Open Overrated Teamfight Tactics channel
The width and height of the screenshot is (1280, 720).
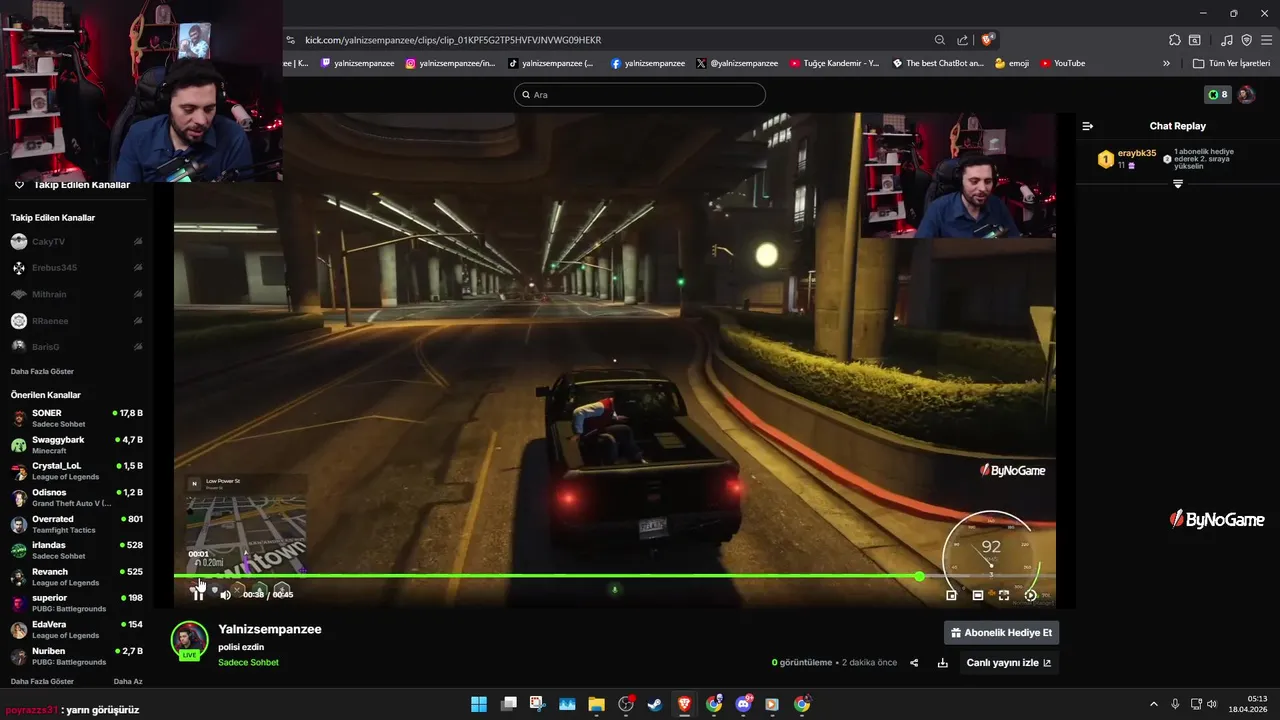(x=76, y=524)
